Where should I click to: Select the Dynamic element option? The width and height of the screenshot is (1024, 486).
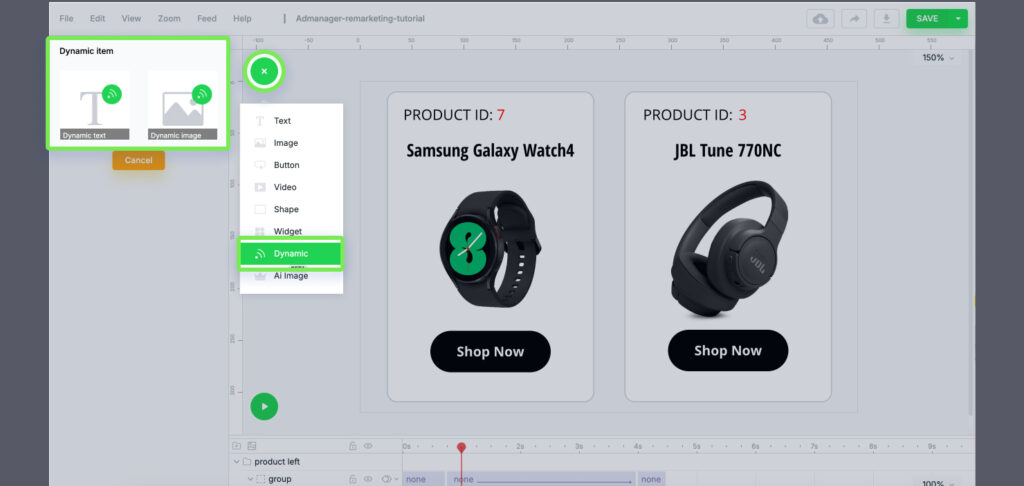pyautogui.click(x=291, y=254)
